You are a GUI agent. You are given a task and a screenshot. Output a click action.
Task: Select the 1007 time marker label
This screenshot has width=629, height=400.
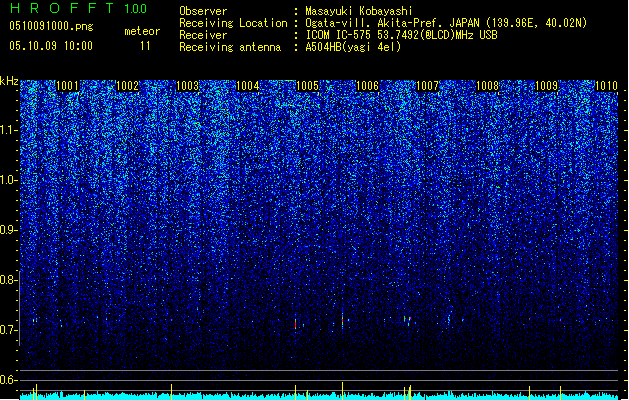[428, 86]
